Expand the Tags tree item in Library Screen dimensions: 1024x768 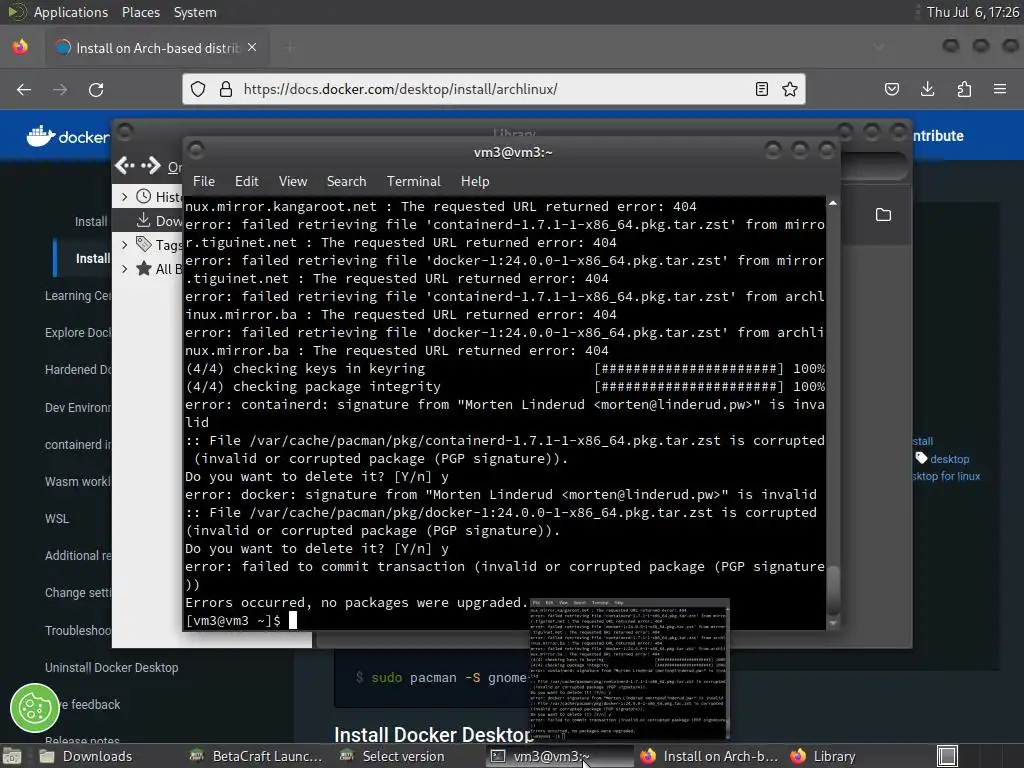125,245
